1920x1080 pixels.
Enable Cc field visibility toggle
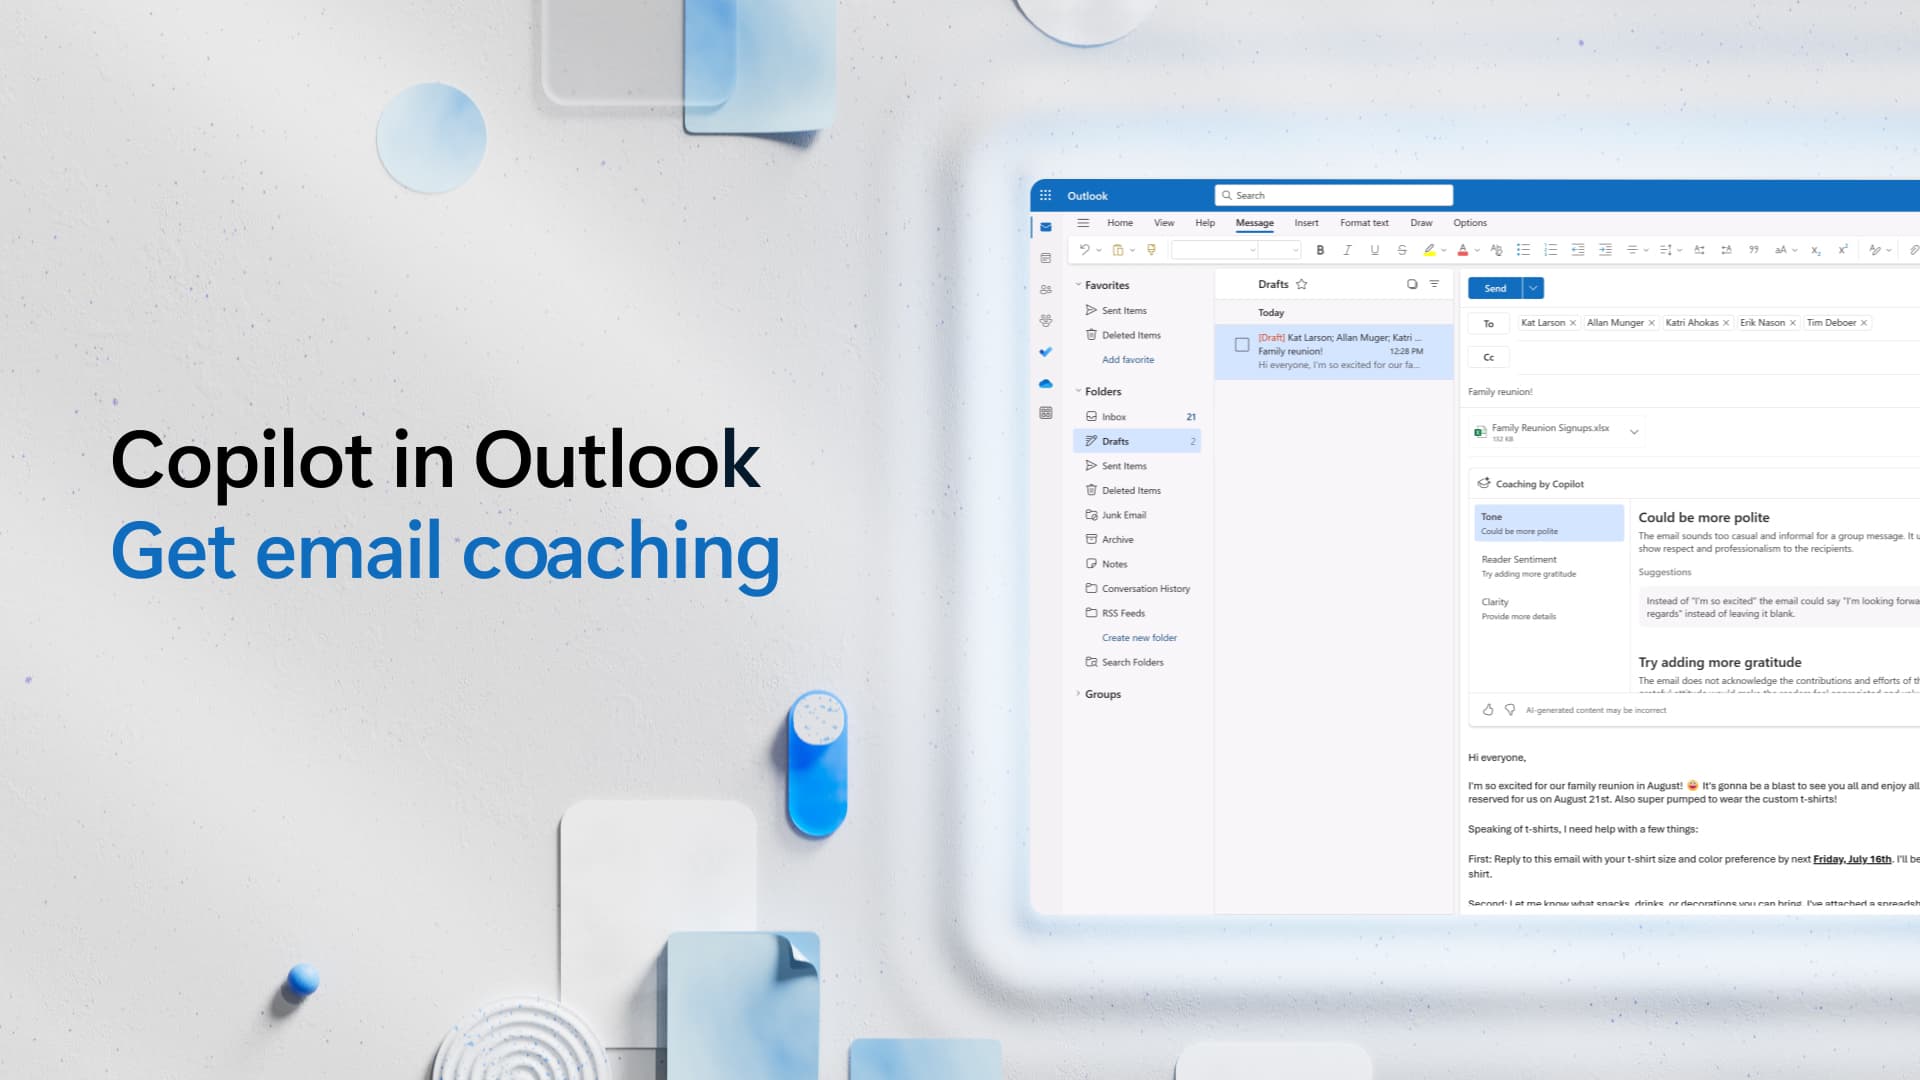[1489, 357]
